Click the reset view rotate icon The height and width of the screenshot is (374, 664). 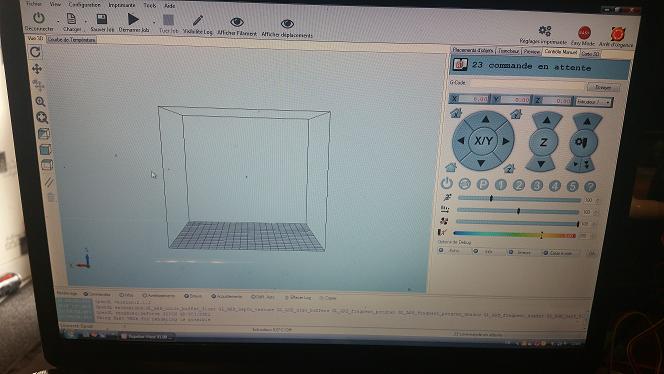click(35, 52)
